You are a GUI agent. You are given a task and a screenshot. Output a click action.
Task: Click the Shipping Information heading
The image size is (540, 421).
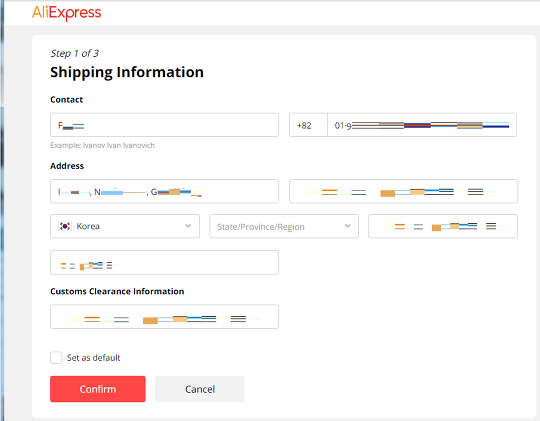tap(127, 72)
